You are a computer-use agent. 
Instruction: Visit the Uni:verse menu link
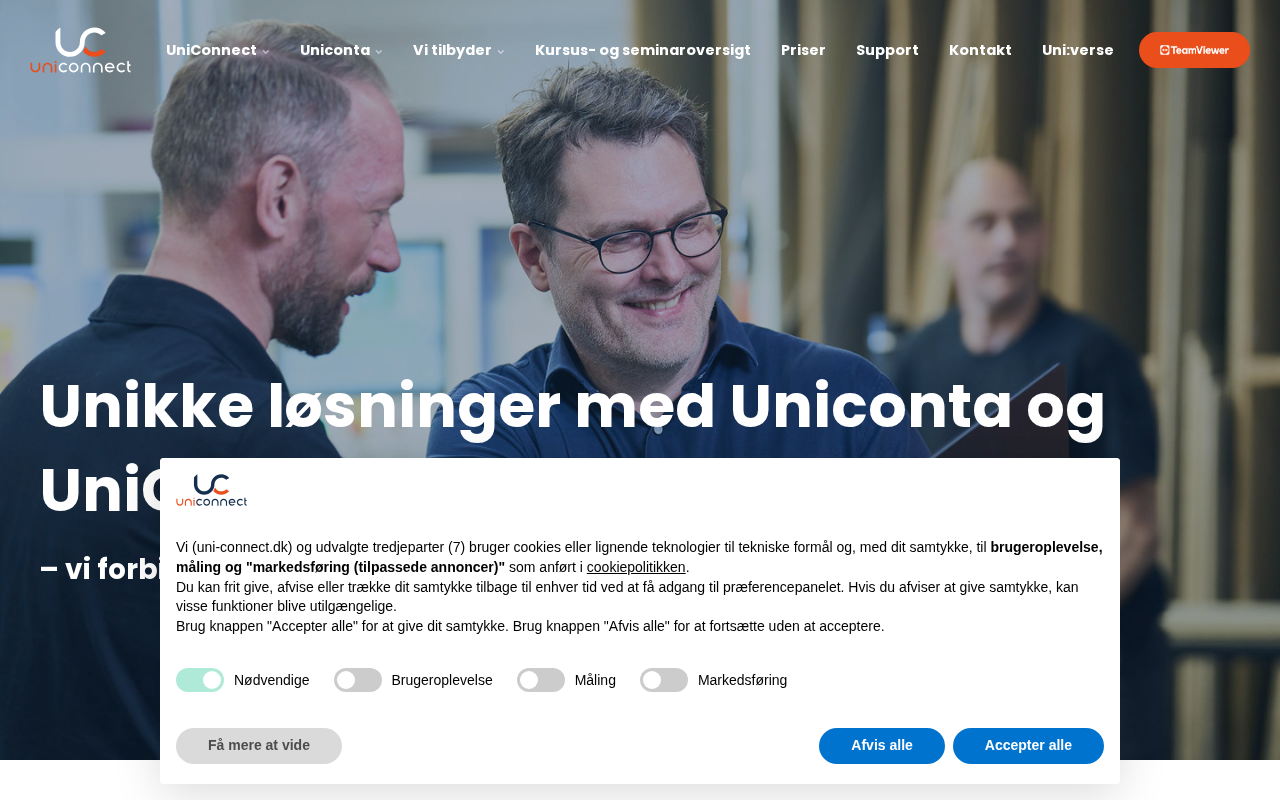[1077, 50]
